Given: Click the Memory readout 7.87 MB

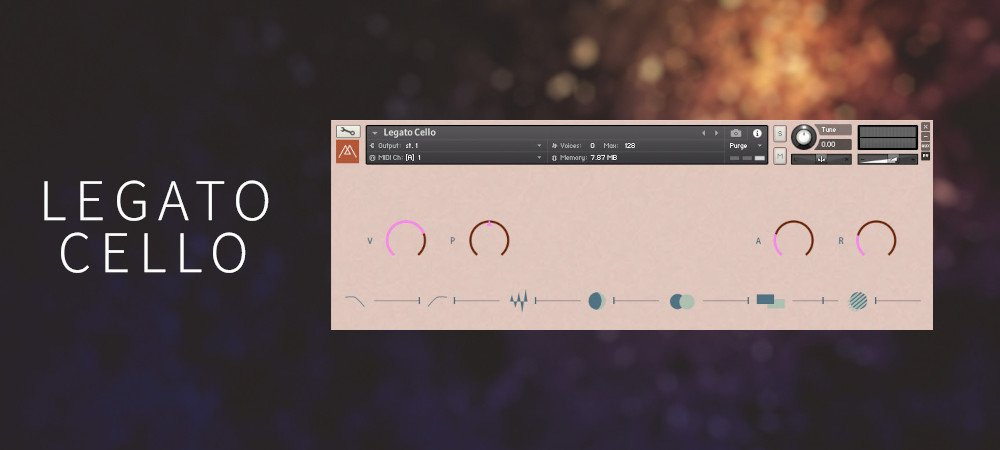Looking at the screenshot, I should (603, 157).
